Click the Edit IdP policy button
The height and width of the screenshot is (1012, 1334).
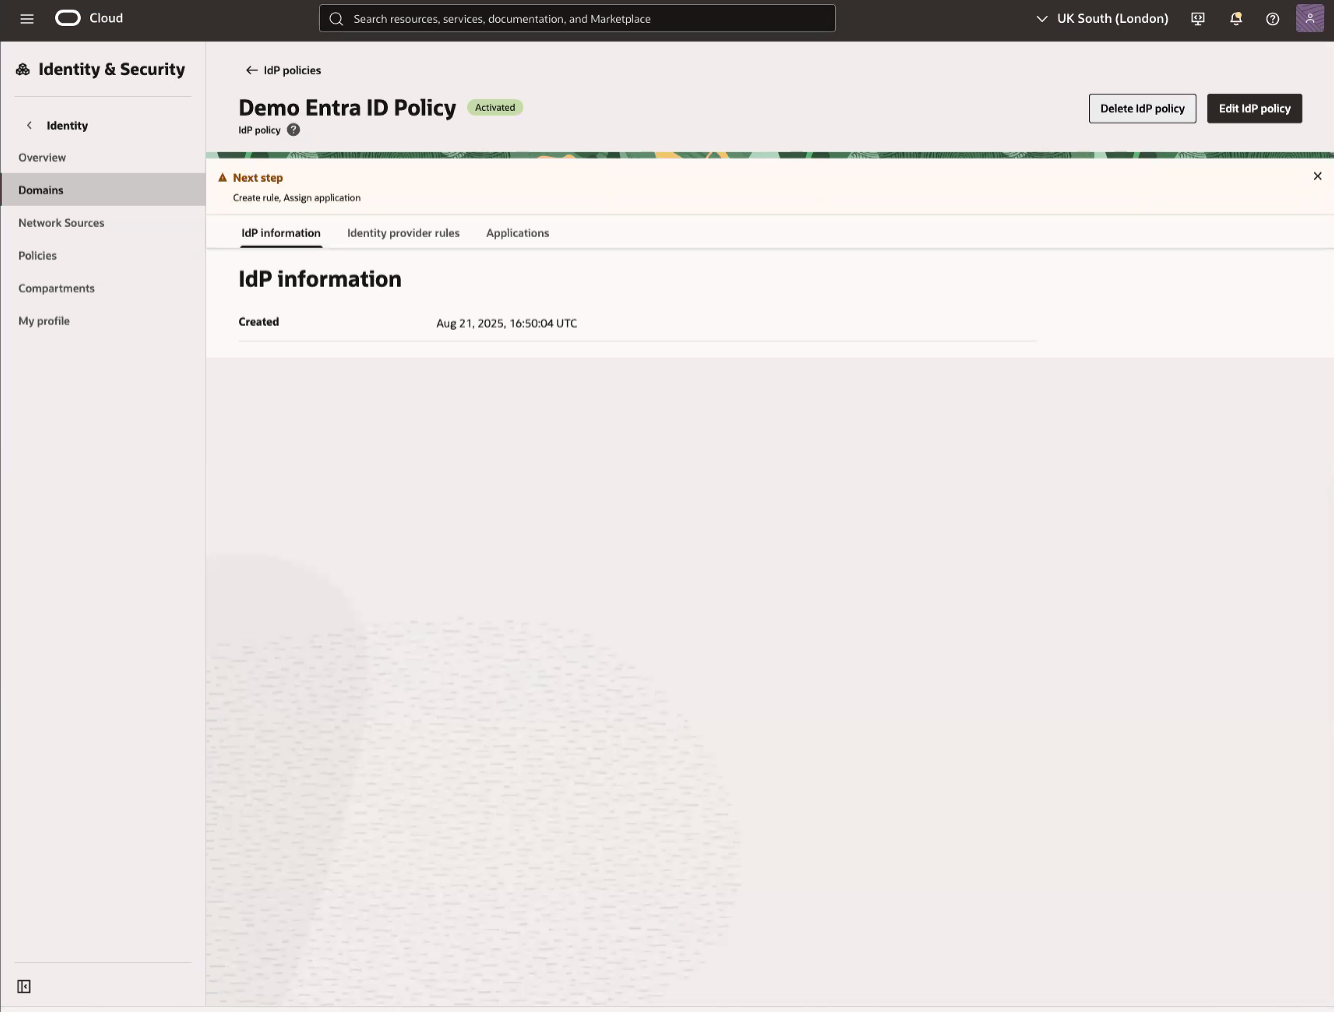click(1254, 109)
